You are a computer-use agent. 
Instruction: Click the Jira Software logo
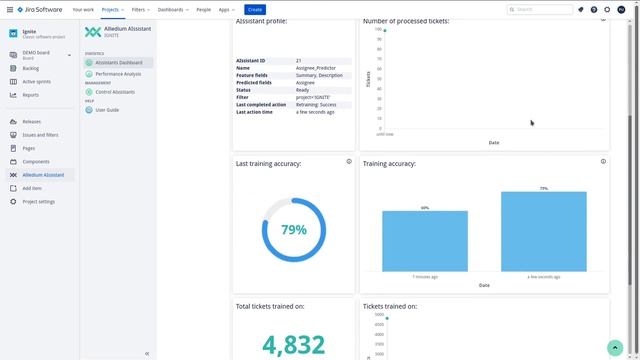click(40, 9)
